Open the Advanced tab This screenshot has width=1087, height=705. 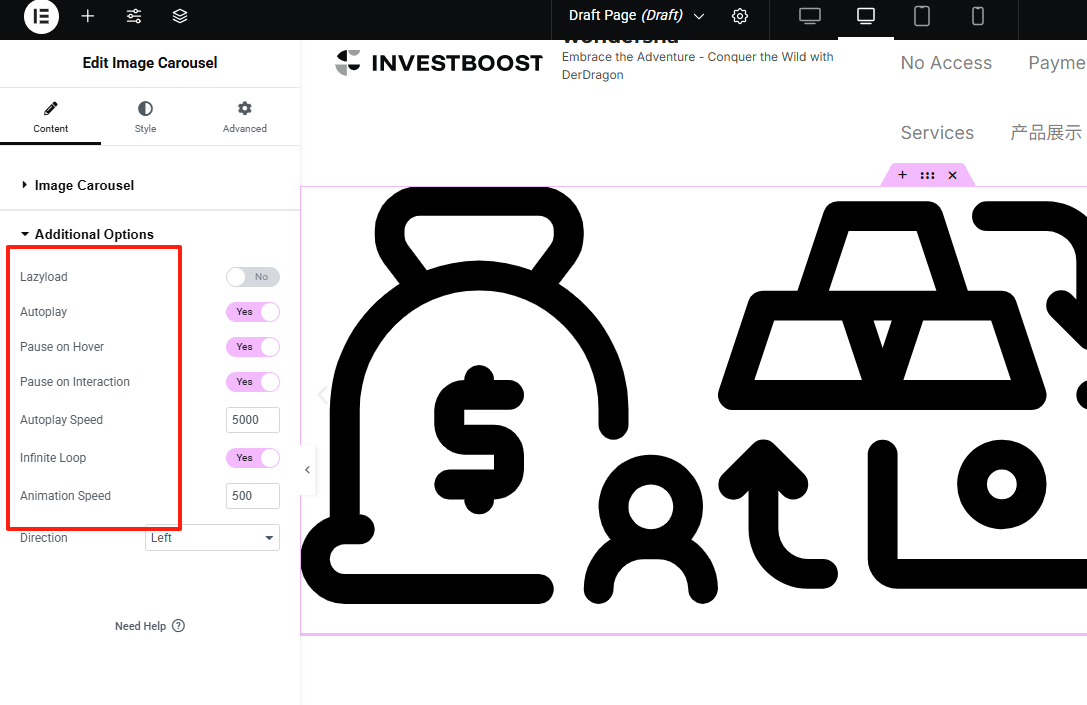pyautogui.click(x=245, y=117)
